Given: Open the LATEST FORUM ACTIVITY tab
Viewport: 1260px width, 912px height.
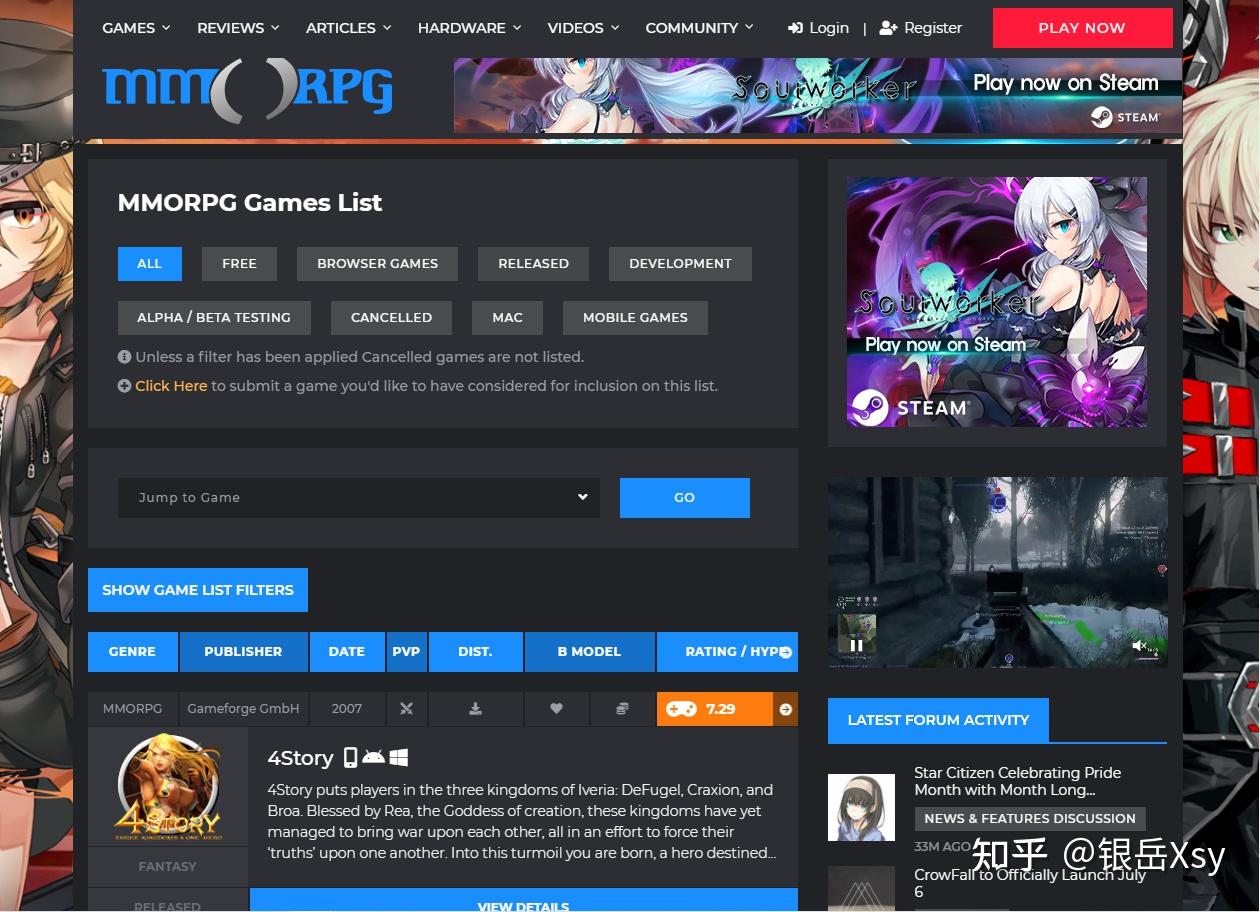Looking at the screenshot, I should click(937, 720).
